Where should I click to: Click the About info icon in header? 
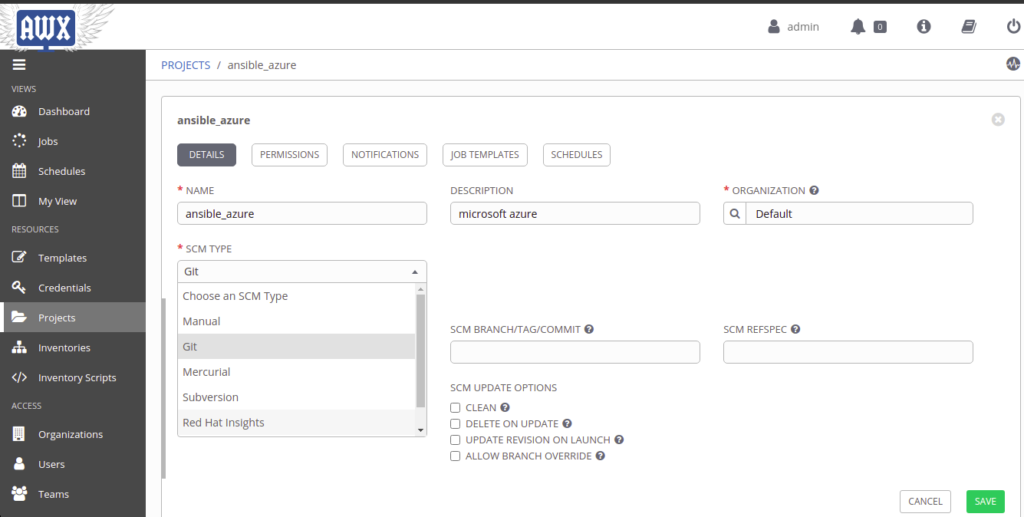[x=923, y=27]
